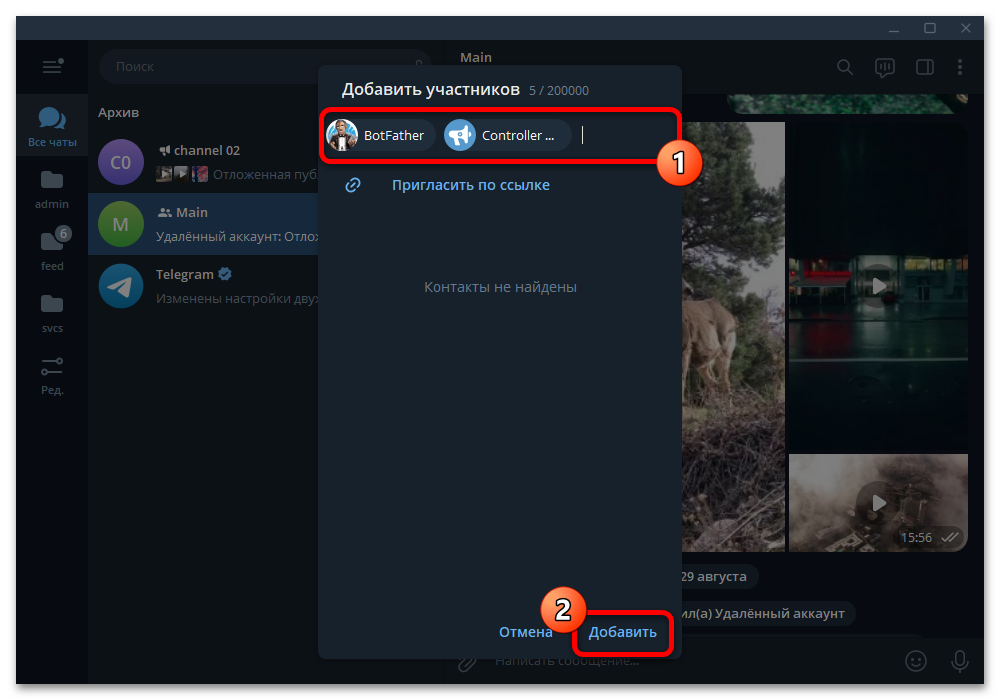Click the Controller participant chip
Image resolution: width=1000 pixels, height=700 pixels.
click(x=507, y=135)
